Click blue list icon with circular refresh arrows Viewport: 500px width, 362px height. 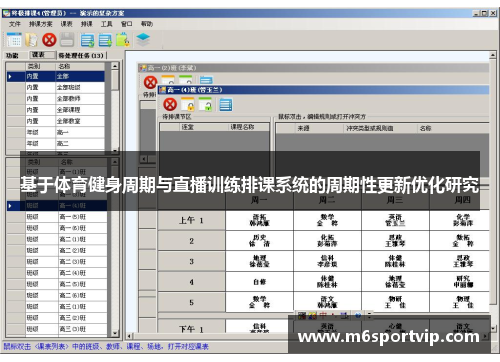pos(87,40)
